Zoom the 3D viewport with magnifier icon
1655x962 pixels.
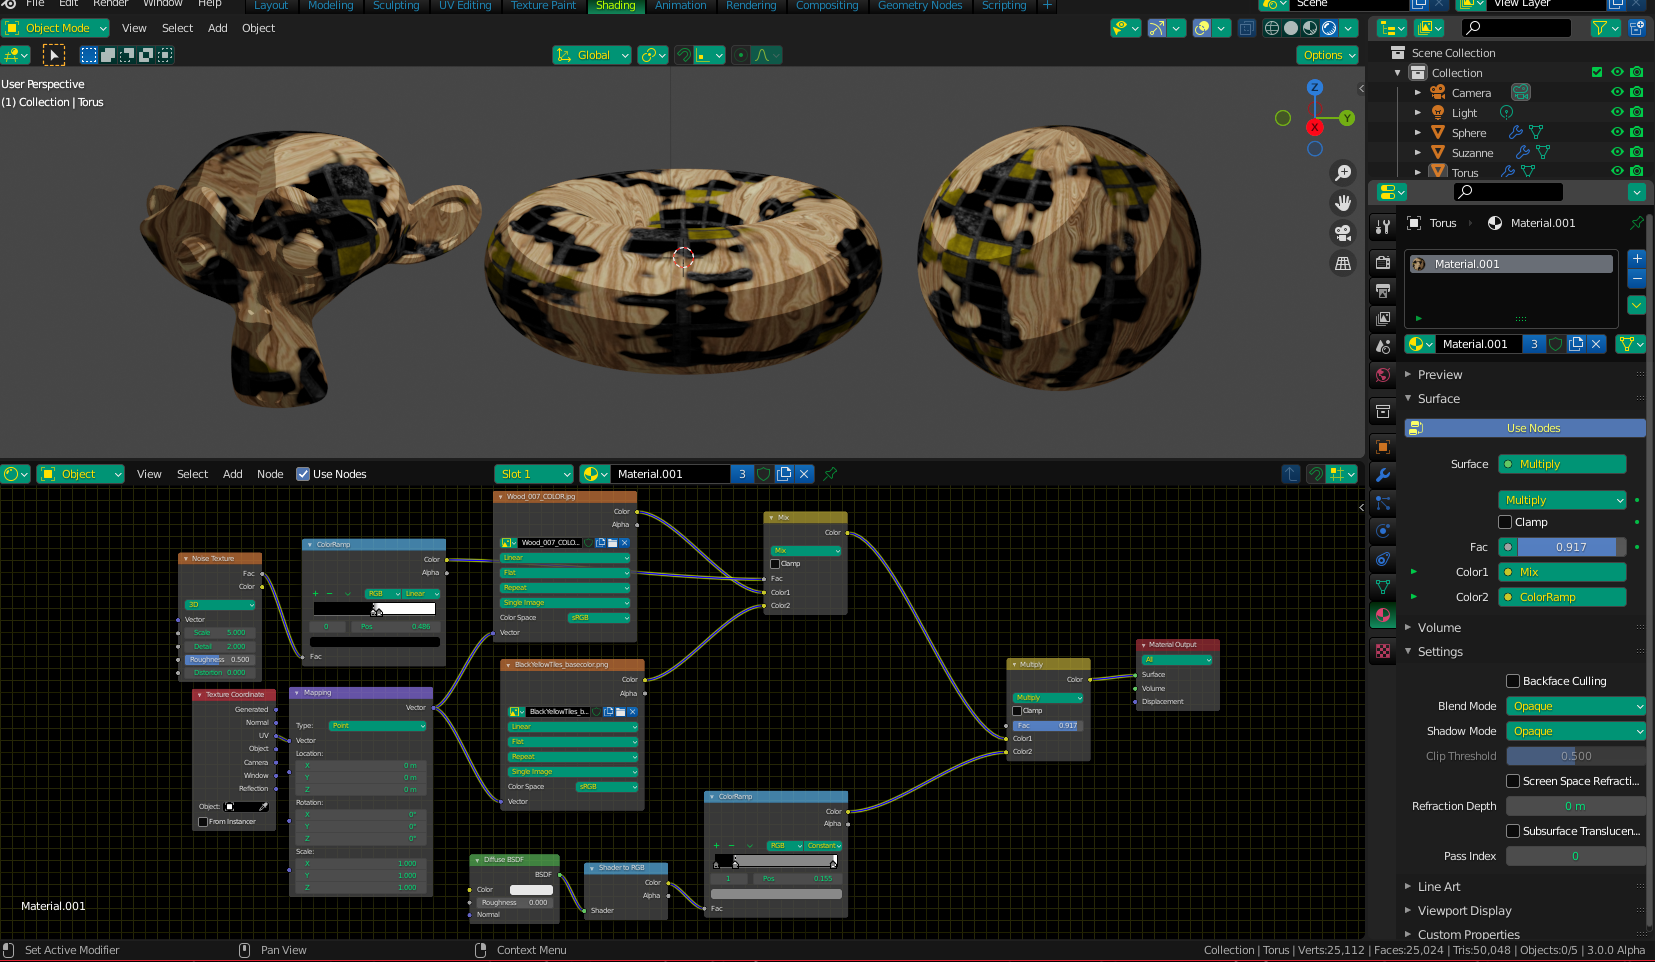pyautogui.click(x=1343, y=173)
